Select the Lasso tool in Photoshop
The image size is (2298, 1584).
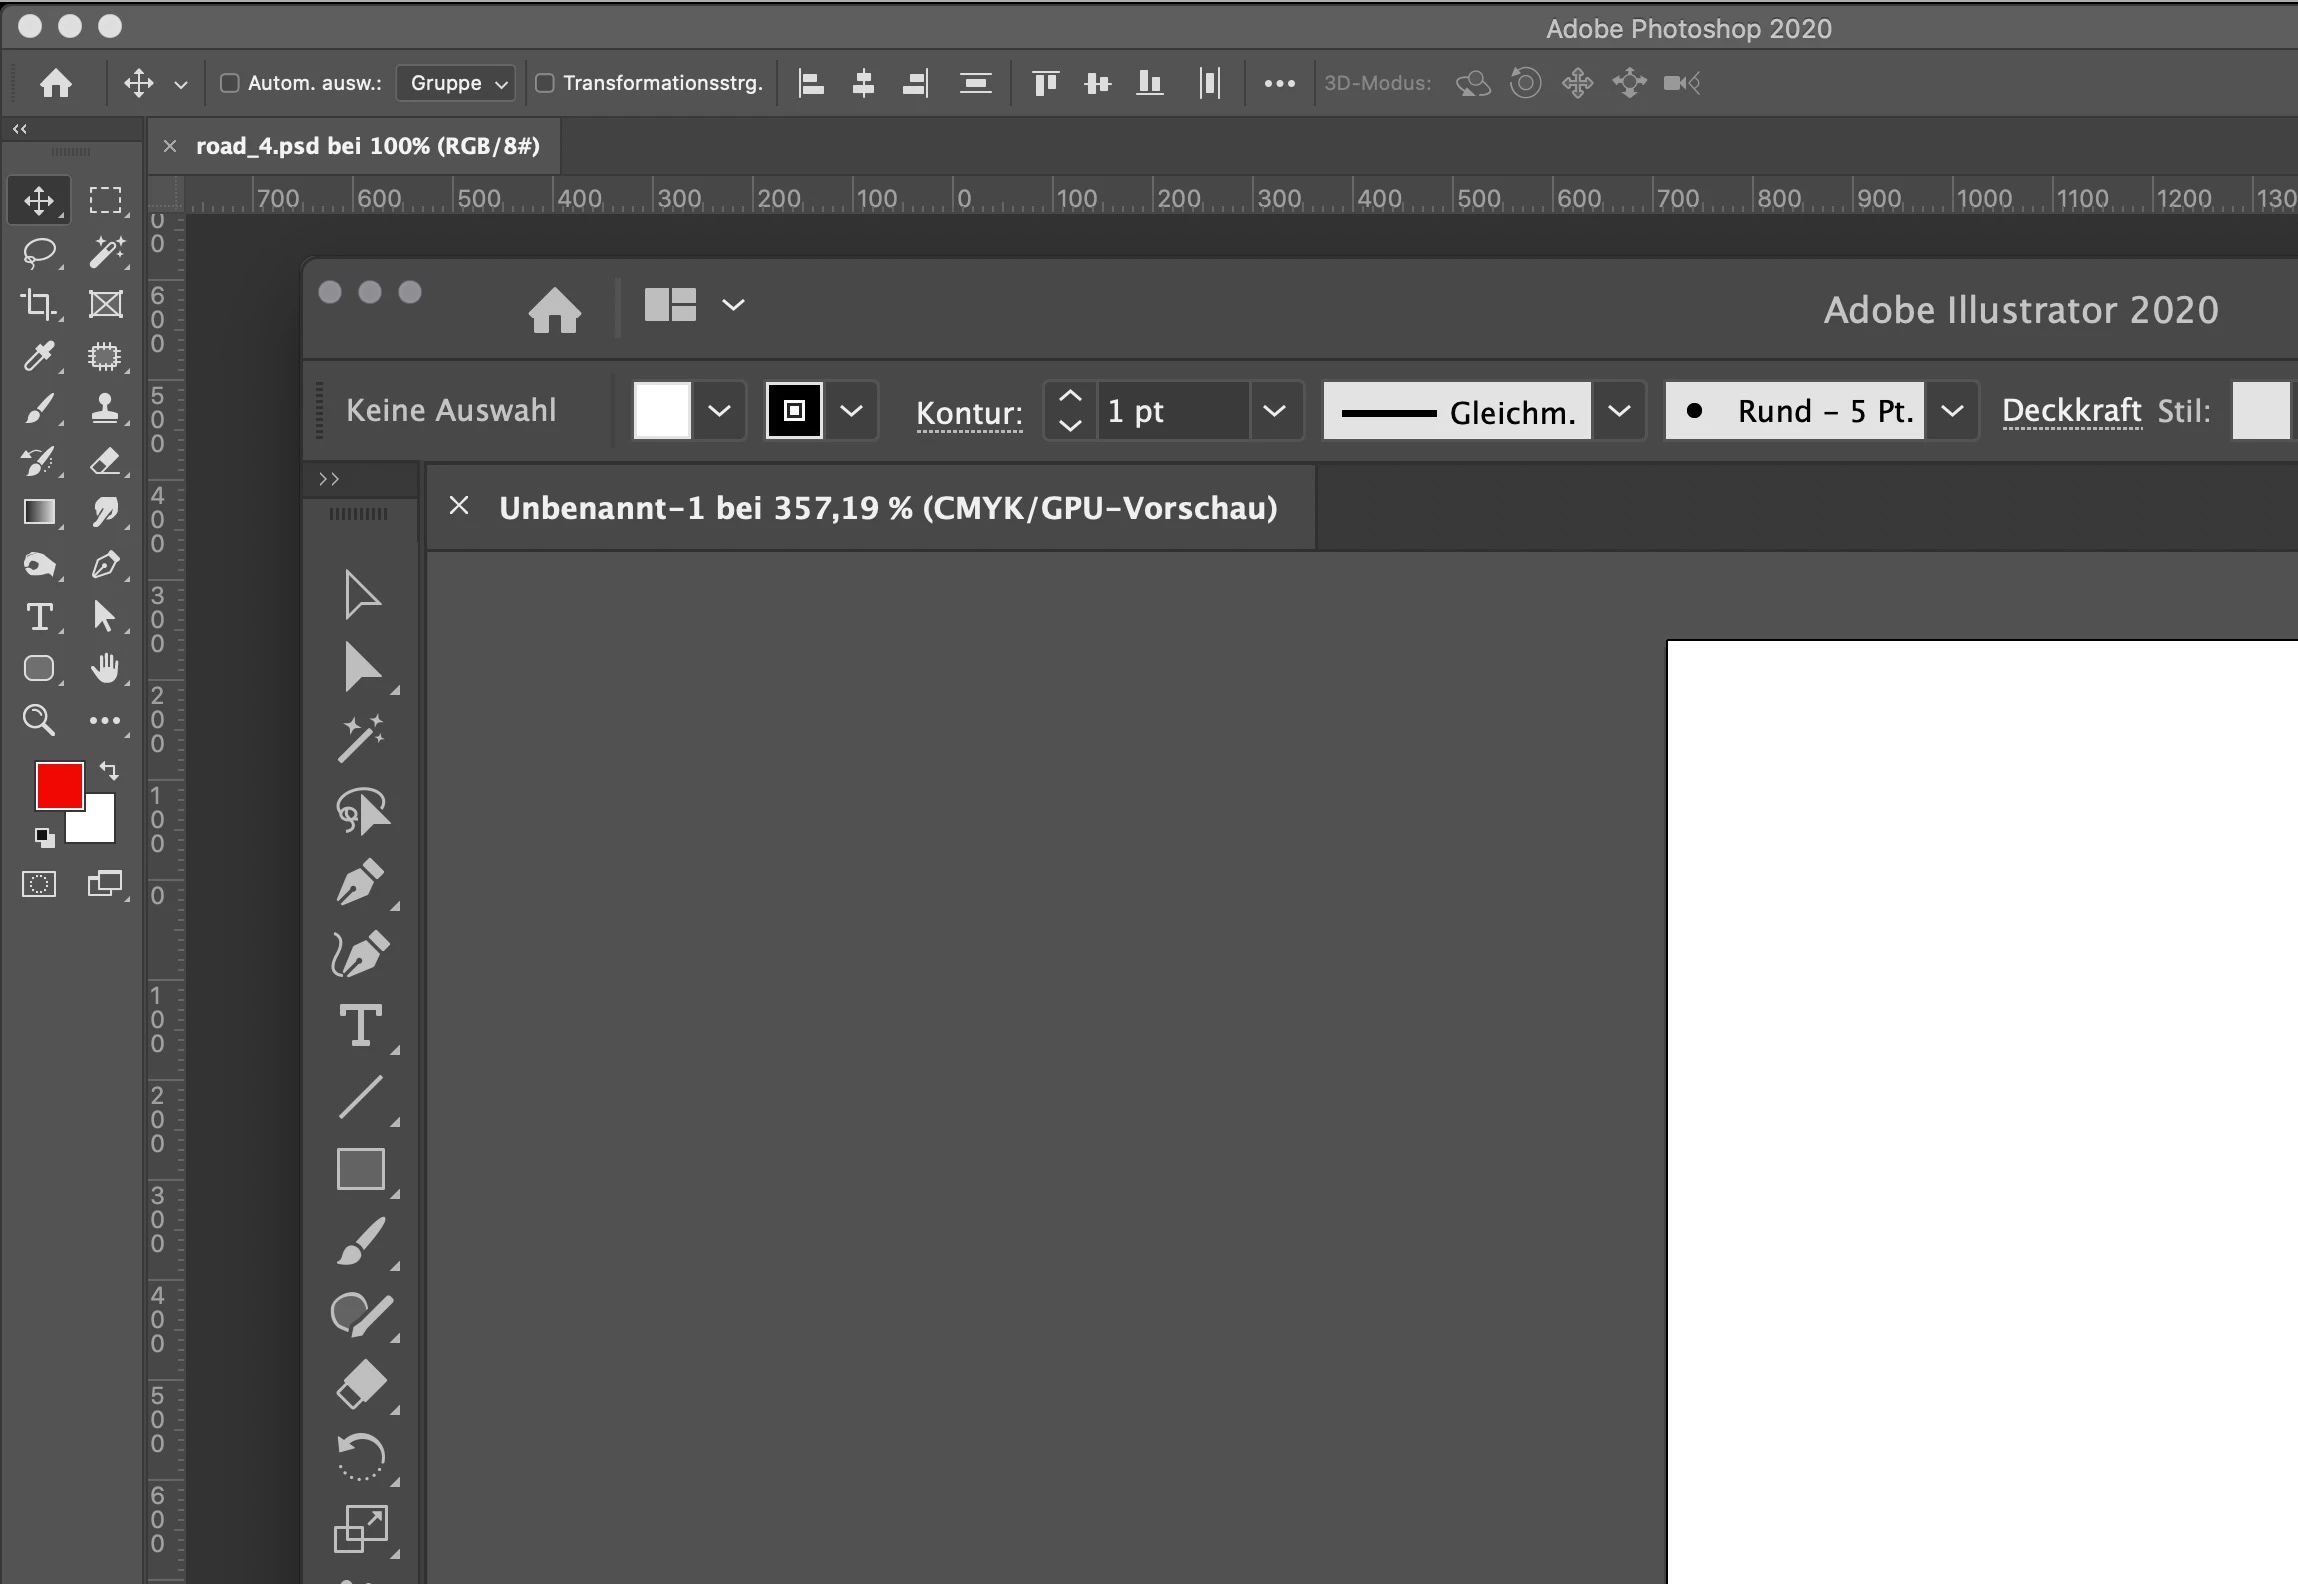click(39, 252)
